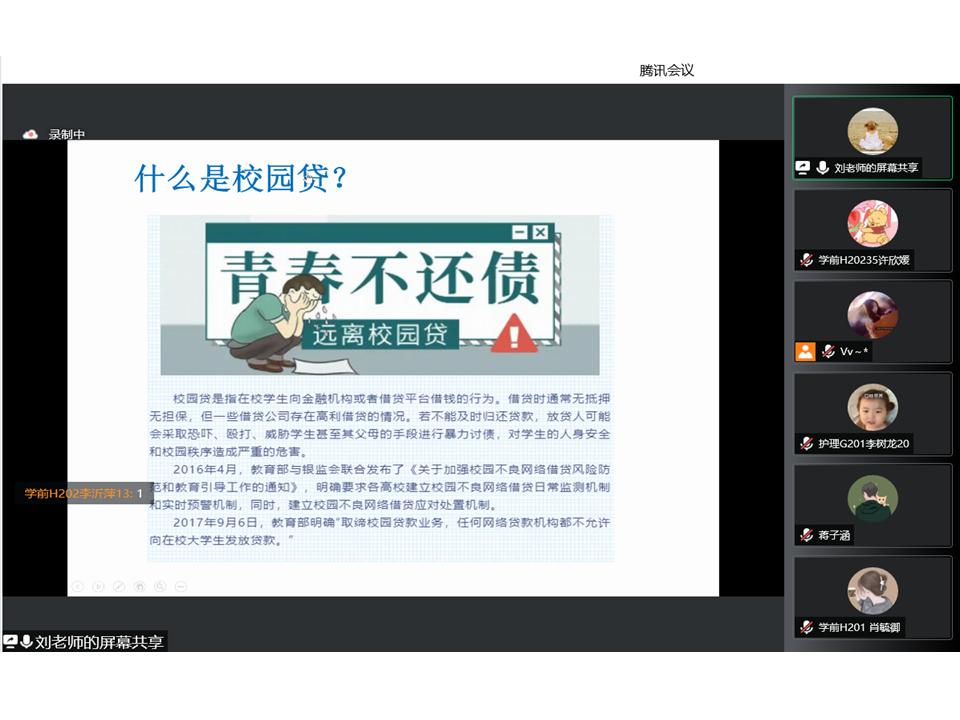Click the orange hand icon on Vv~*'s tile

(804, 351)
